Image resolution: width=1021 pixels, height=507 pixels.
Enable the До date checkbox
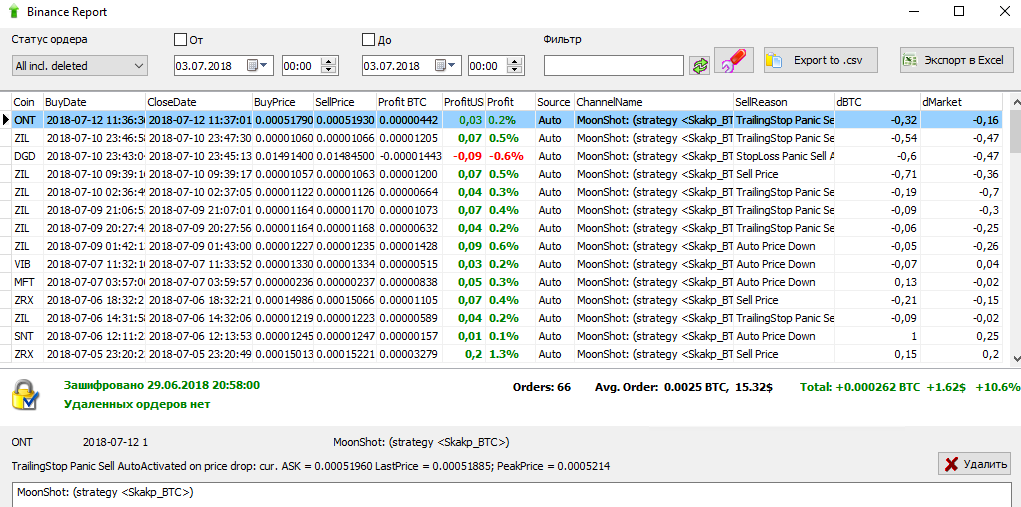click(x=368, y=40)
